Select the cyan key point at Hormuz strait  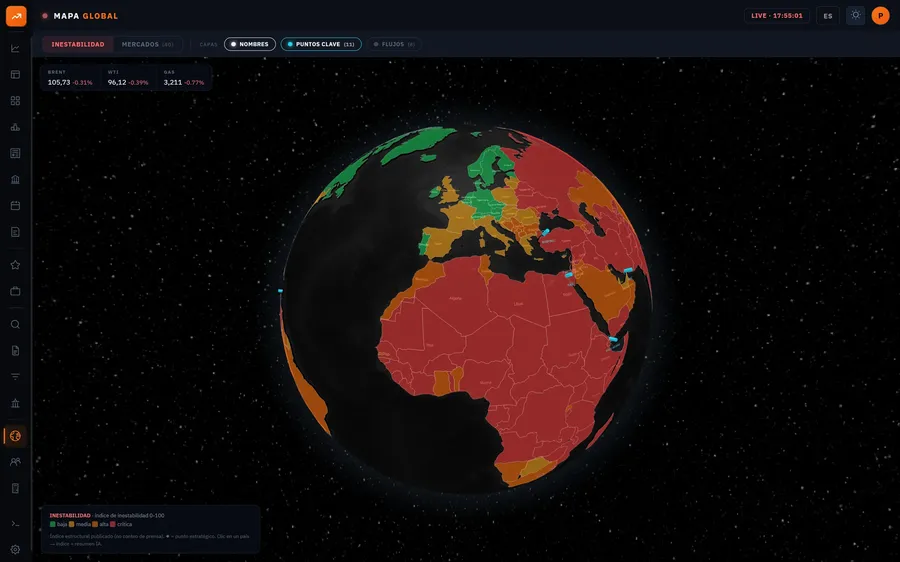(628, 270)
